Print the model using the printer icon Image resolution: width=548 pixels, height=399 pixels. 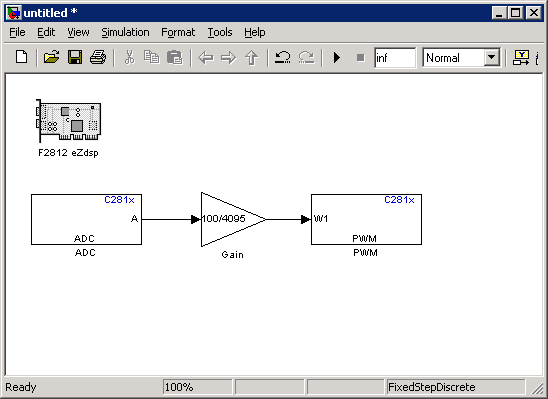[x=98, y=57]
